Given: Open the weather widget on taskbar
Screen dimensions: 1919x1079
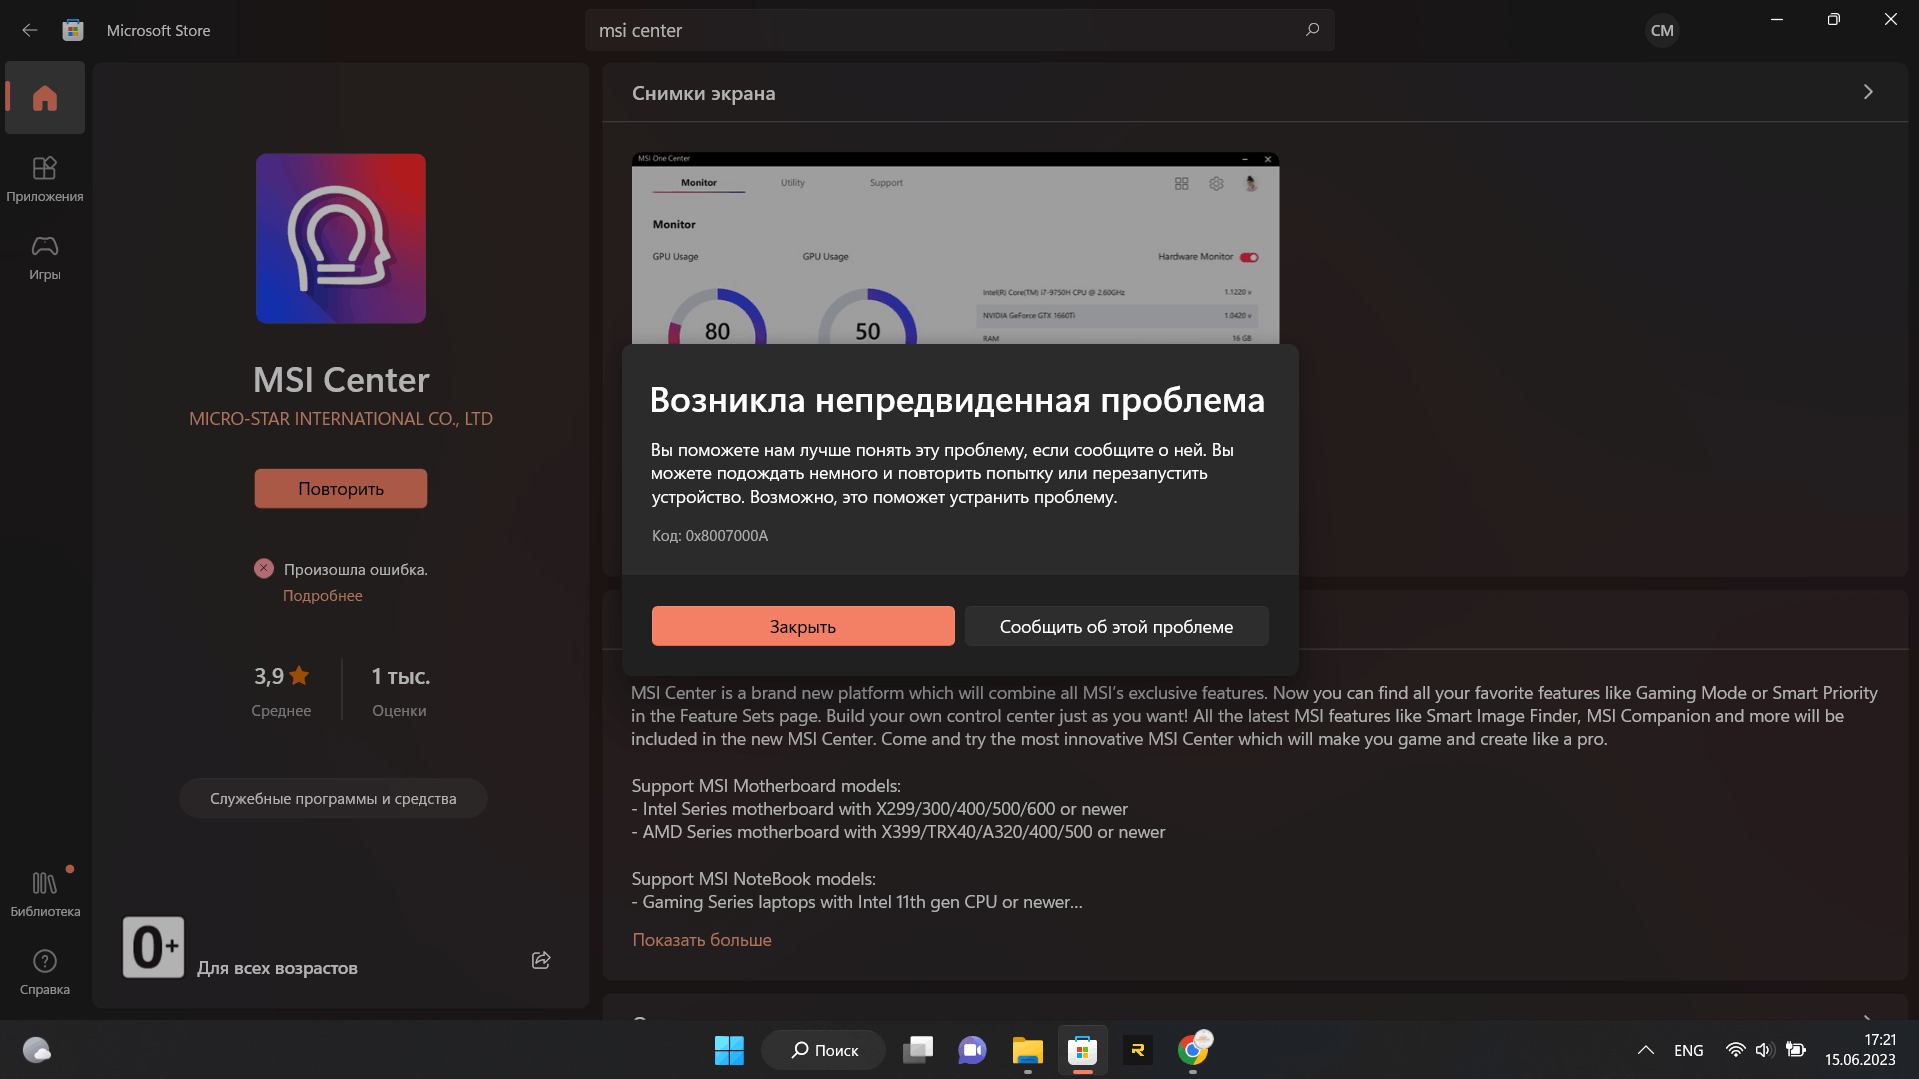Looking at the screenshot, I should pos(37,1050).
